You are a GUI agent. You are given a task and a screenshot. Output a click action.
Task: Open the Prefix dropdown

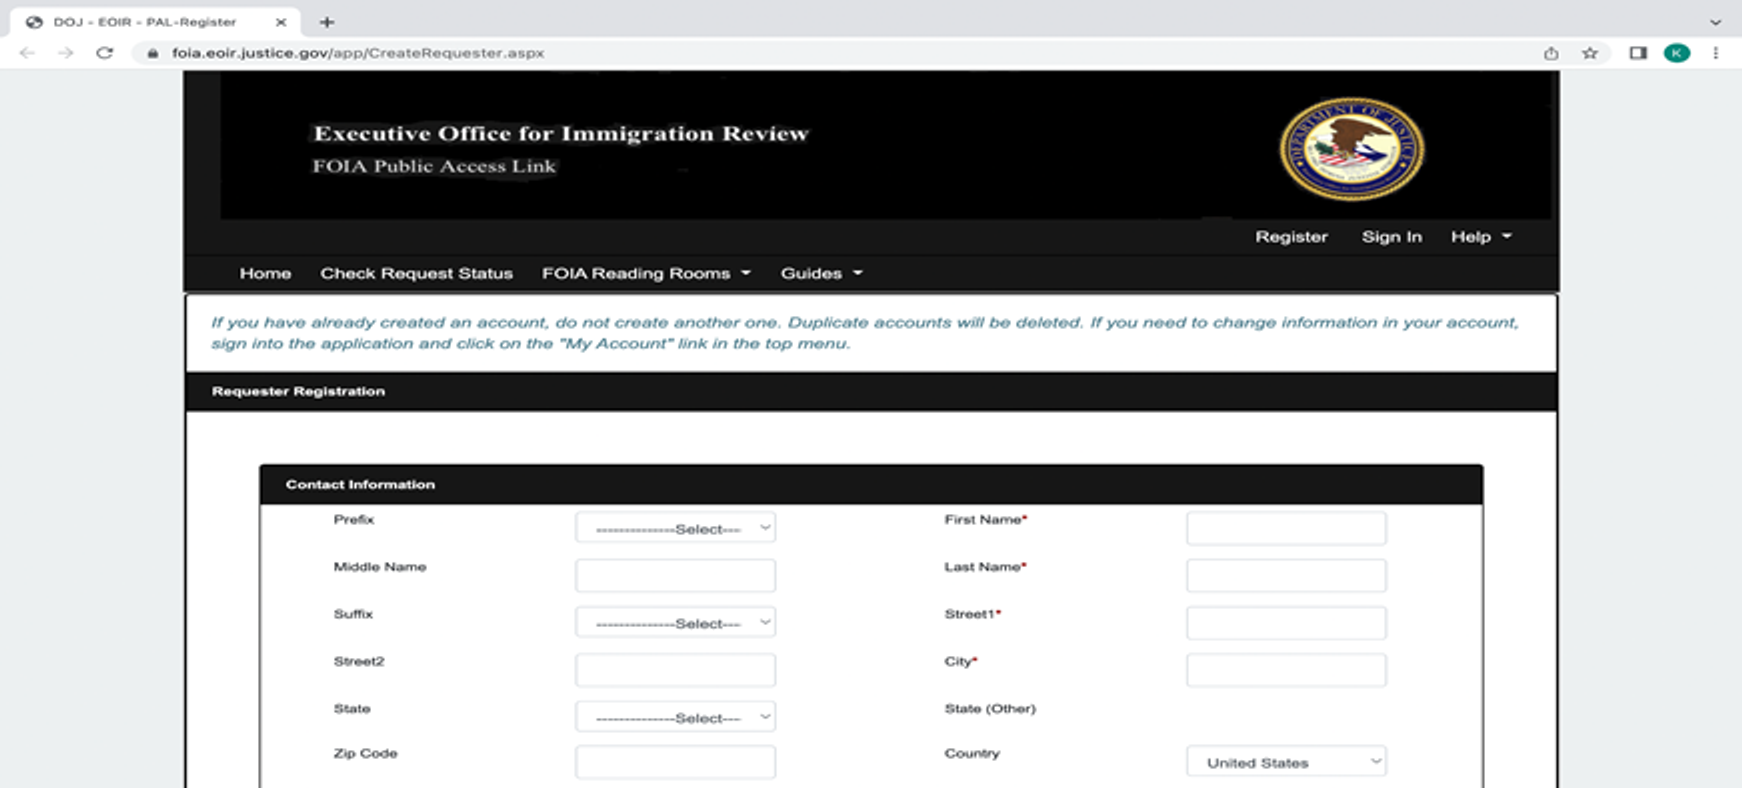[x=675, y=528]
